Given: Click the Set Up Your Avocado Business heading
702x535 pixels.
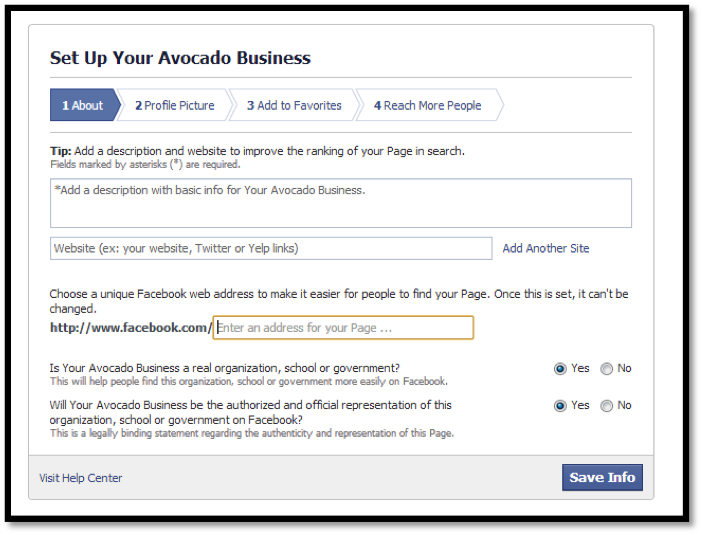Looking at the screenshot, I should click(x=180, y=58).
